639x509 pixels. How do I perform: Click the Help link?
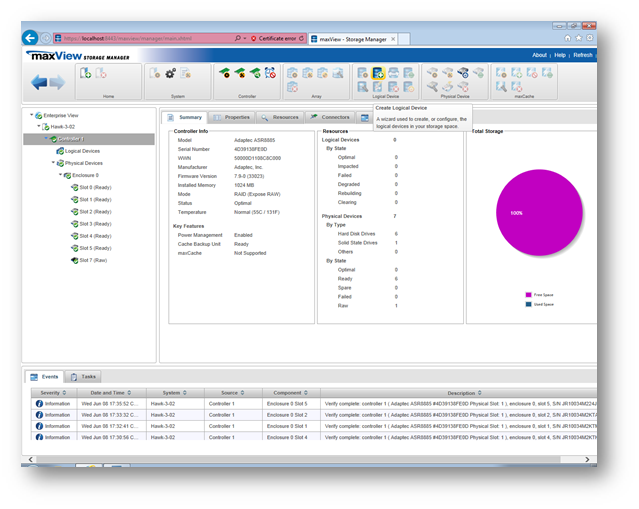pos(560,55)
